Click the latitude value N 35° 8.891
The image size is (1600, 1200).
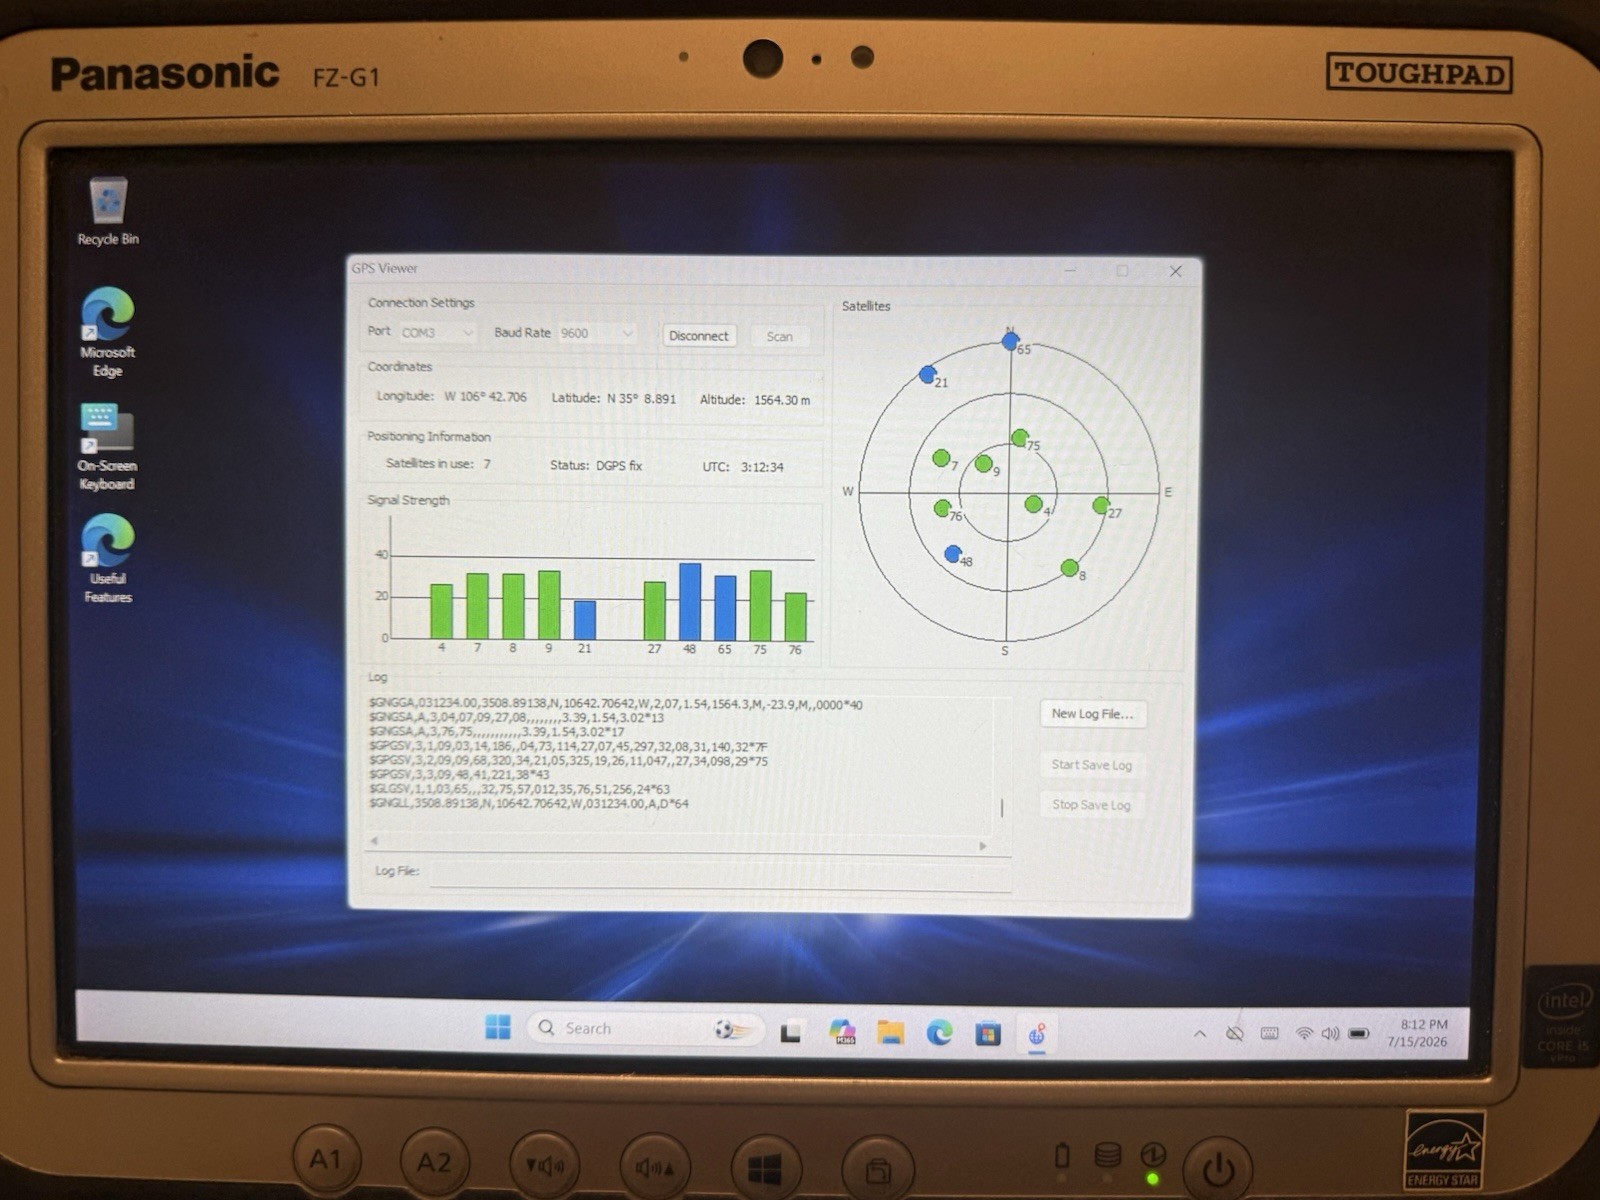[x=641, y=398]
